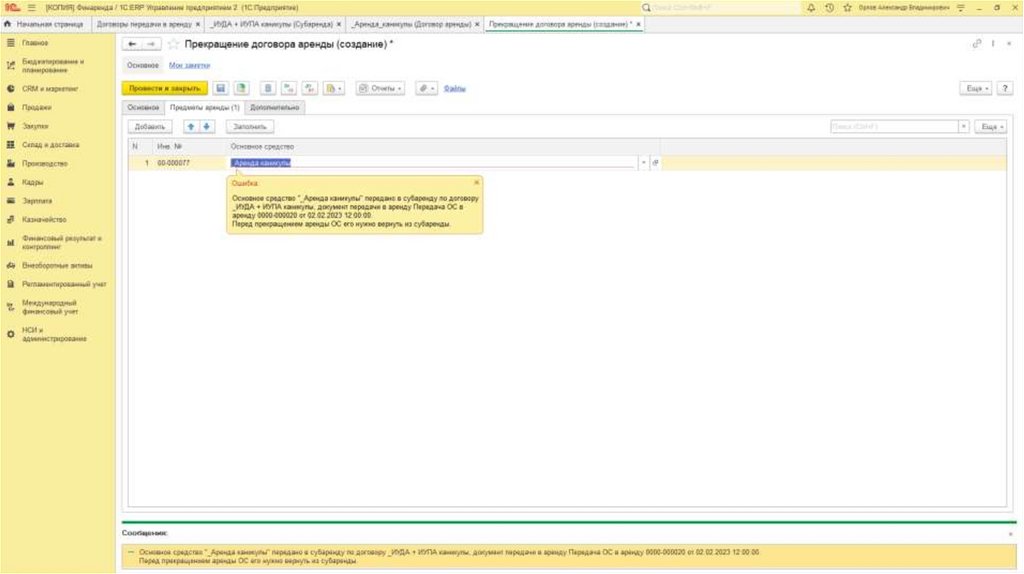Open the Продажи section
The width and height of the screenshot is (1024, 574).
pyautogui.click(x=36, y=107)
